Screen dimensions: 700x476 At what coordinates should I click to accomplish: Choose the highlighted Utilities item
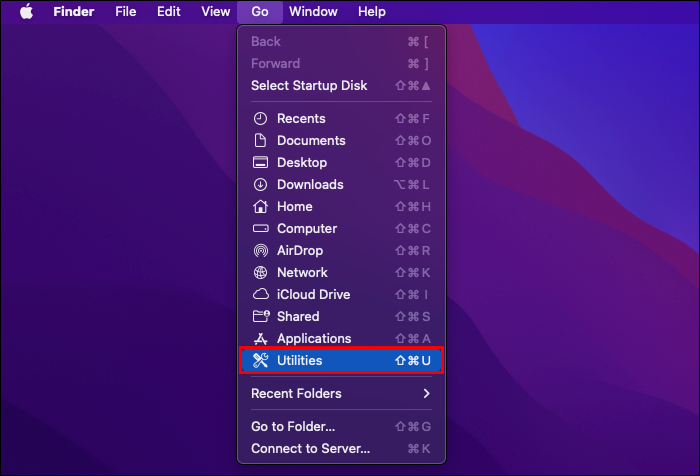tap(342, 360)
